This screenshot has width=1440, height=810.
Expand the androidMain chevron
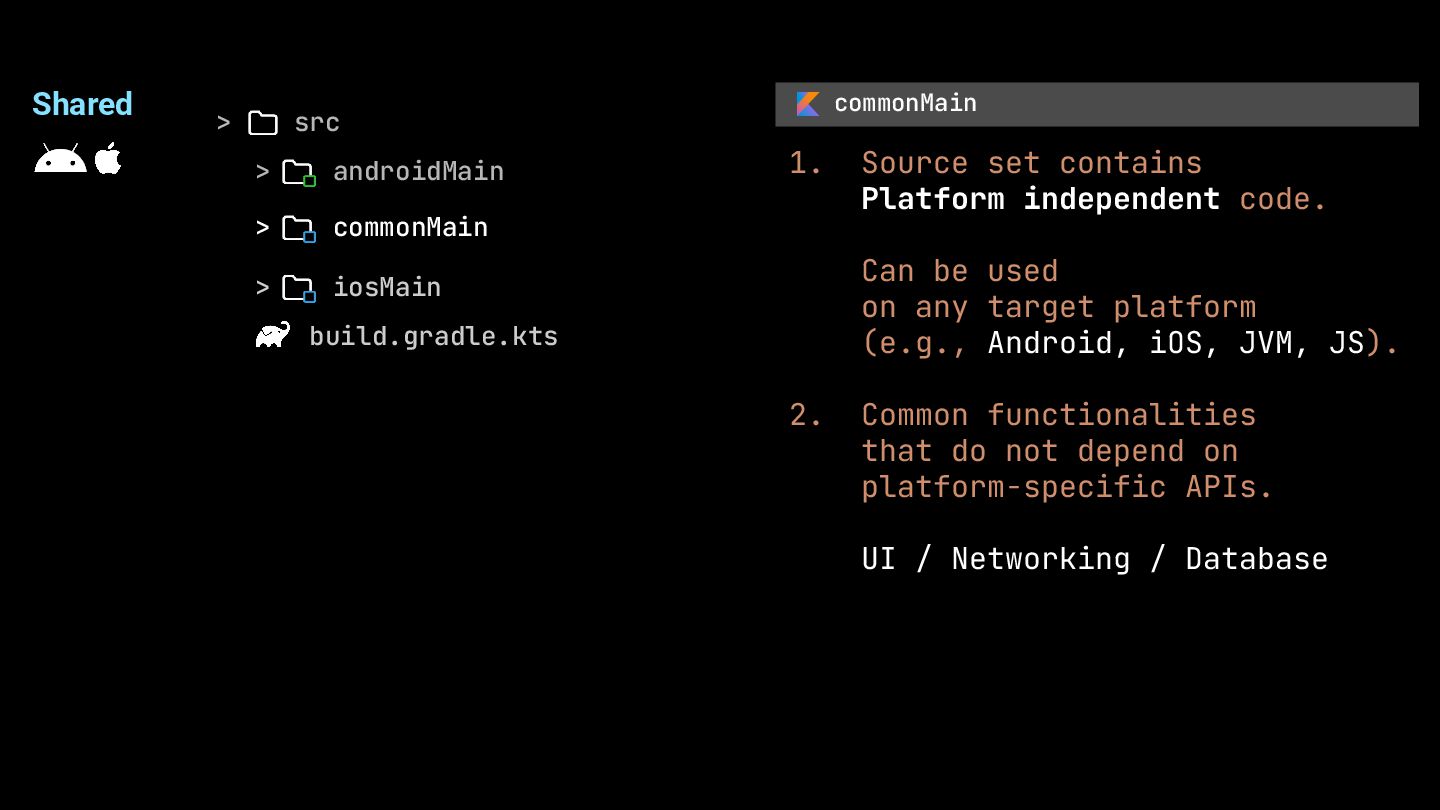click(262, 172)
